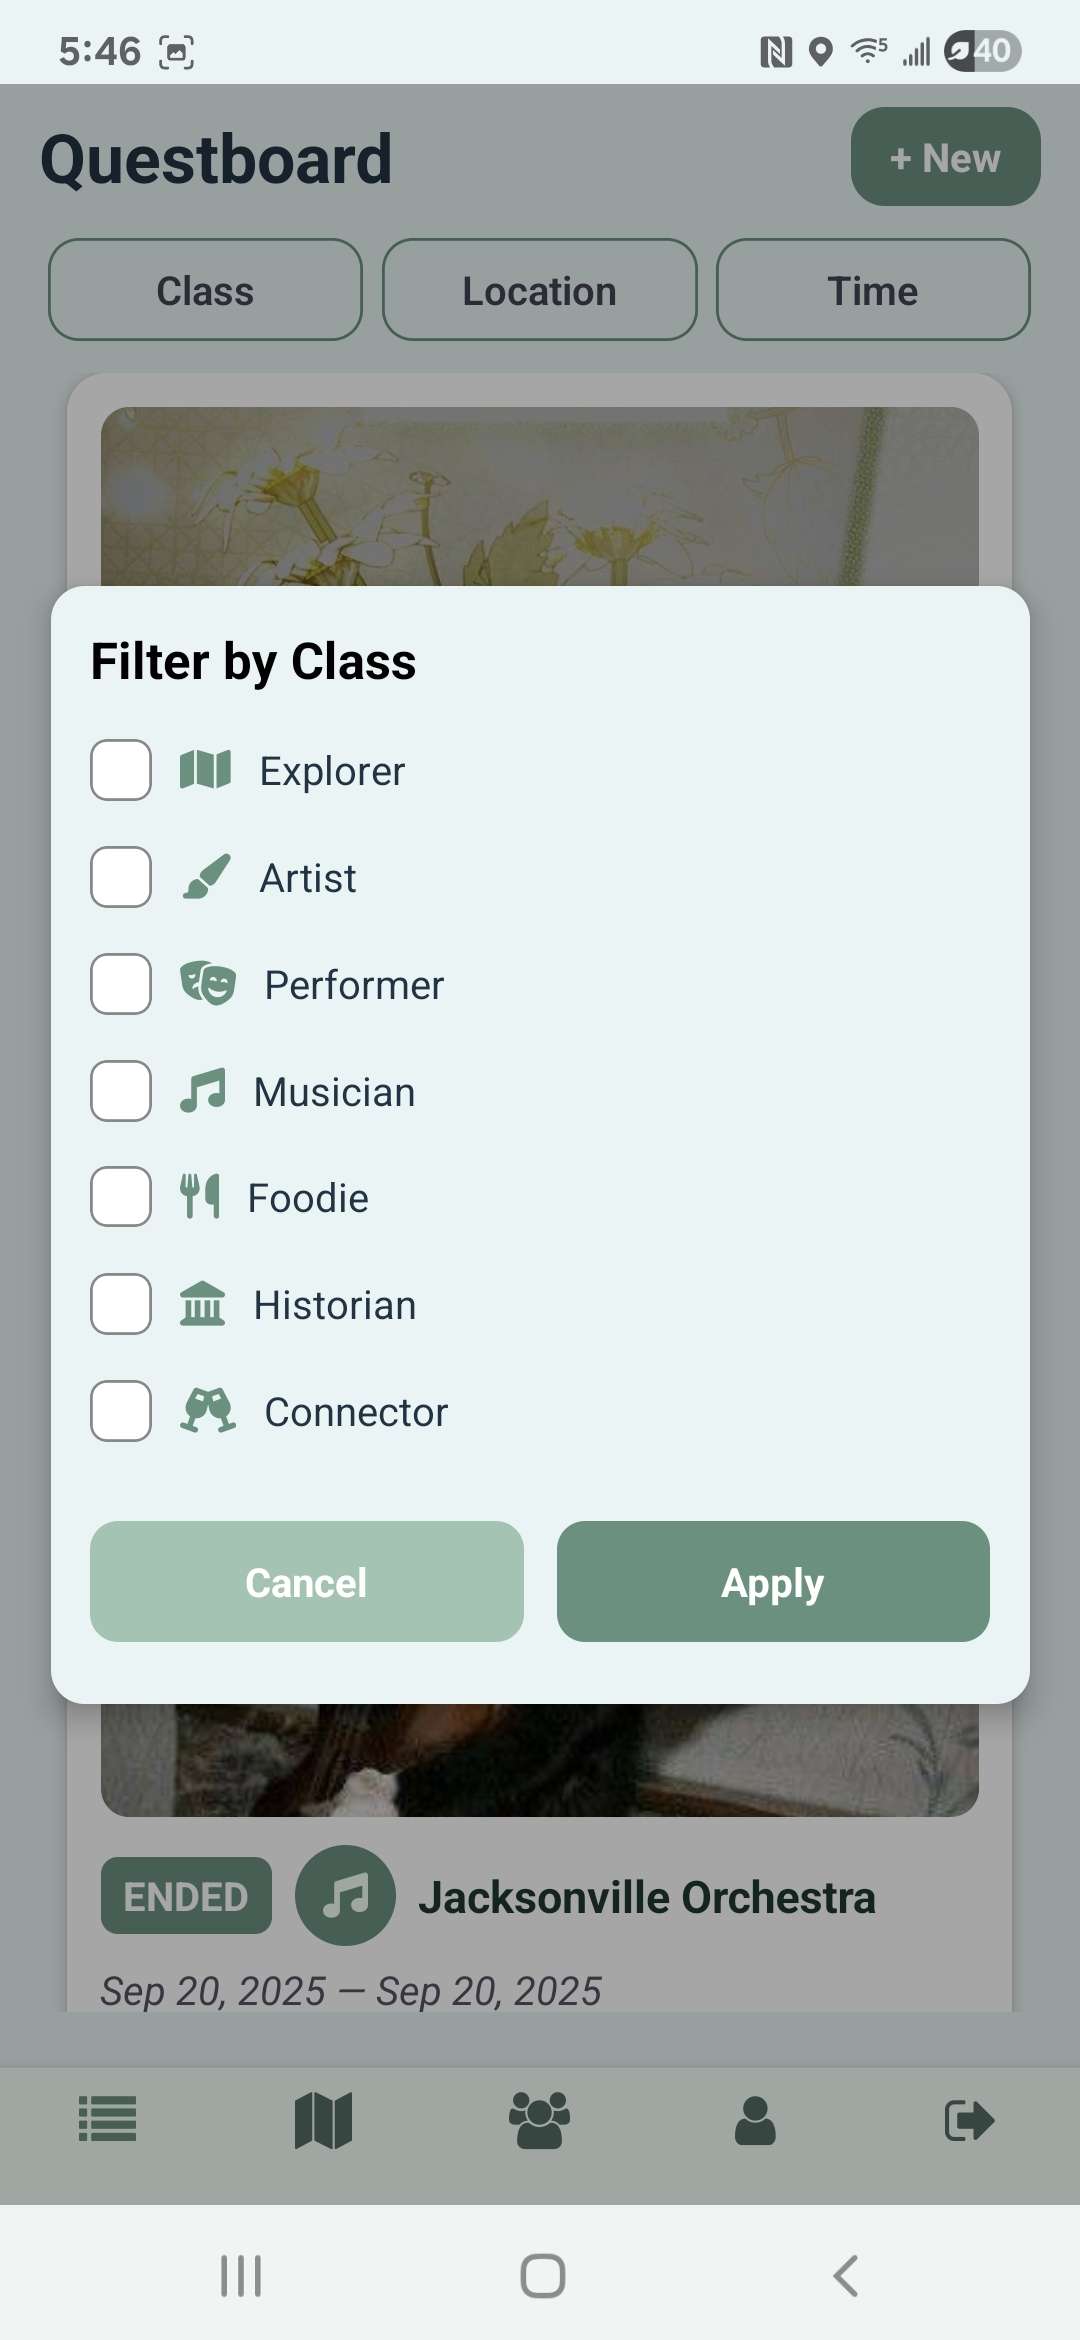The width and height of the screenshot is (1080, 2340).
Task: Tap the map icon in bottom navigation
Action: coord(323,2120)
